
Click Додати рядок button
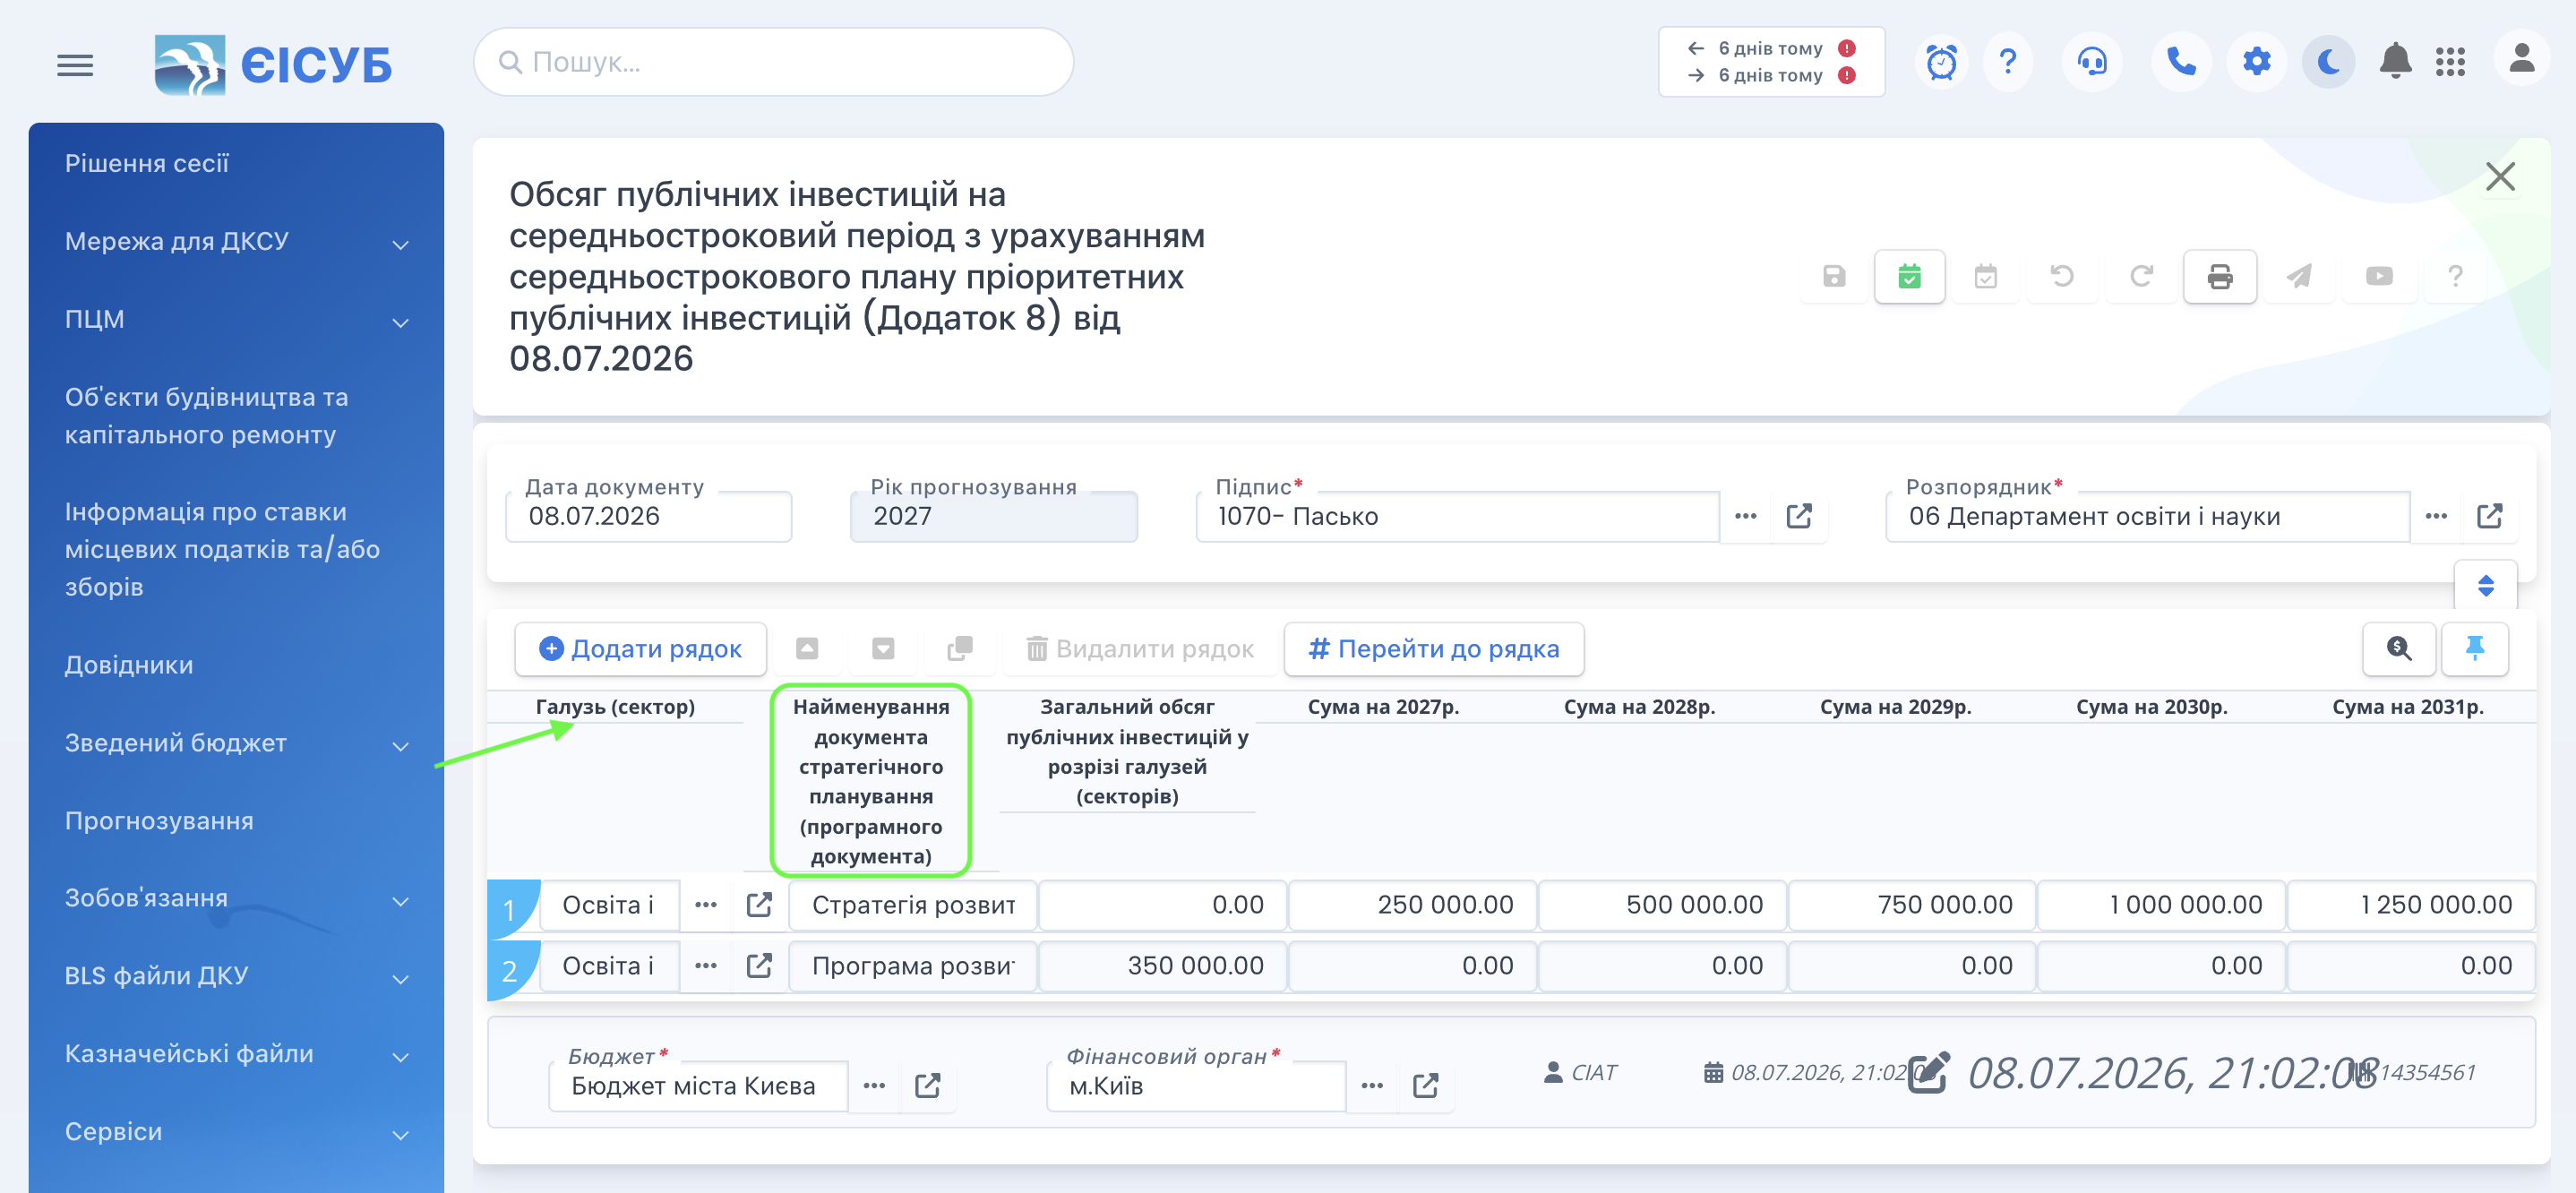[640, 649]
